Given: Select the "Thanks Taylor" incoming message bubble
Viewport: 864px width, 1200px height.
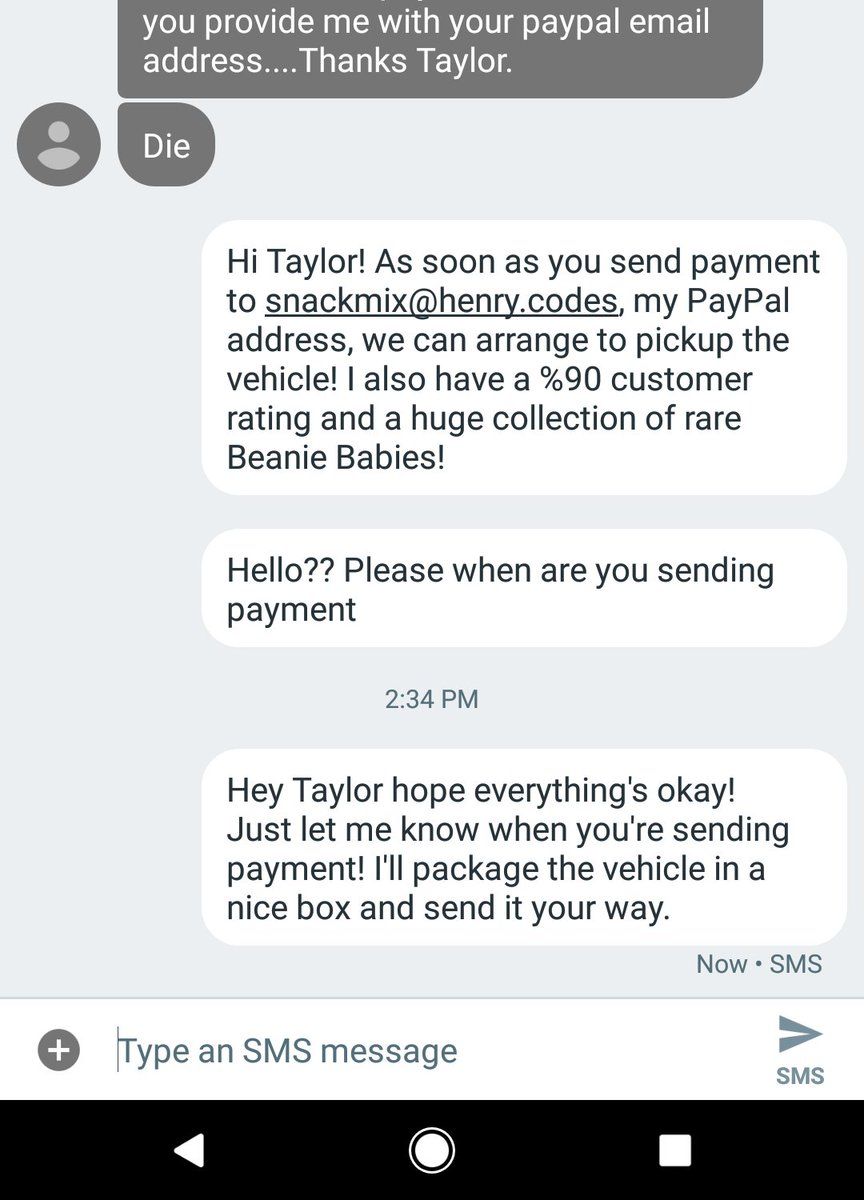Looking at the screenshot, I should (440, 45).
